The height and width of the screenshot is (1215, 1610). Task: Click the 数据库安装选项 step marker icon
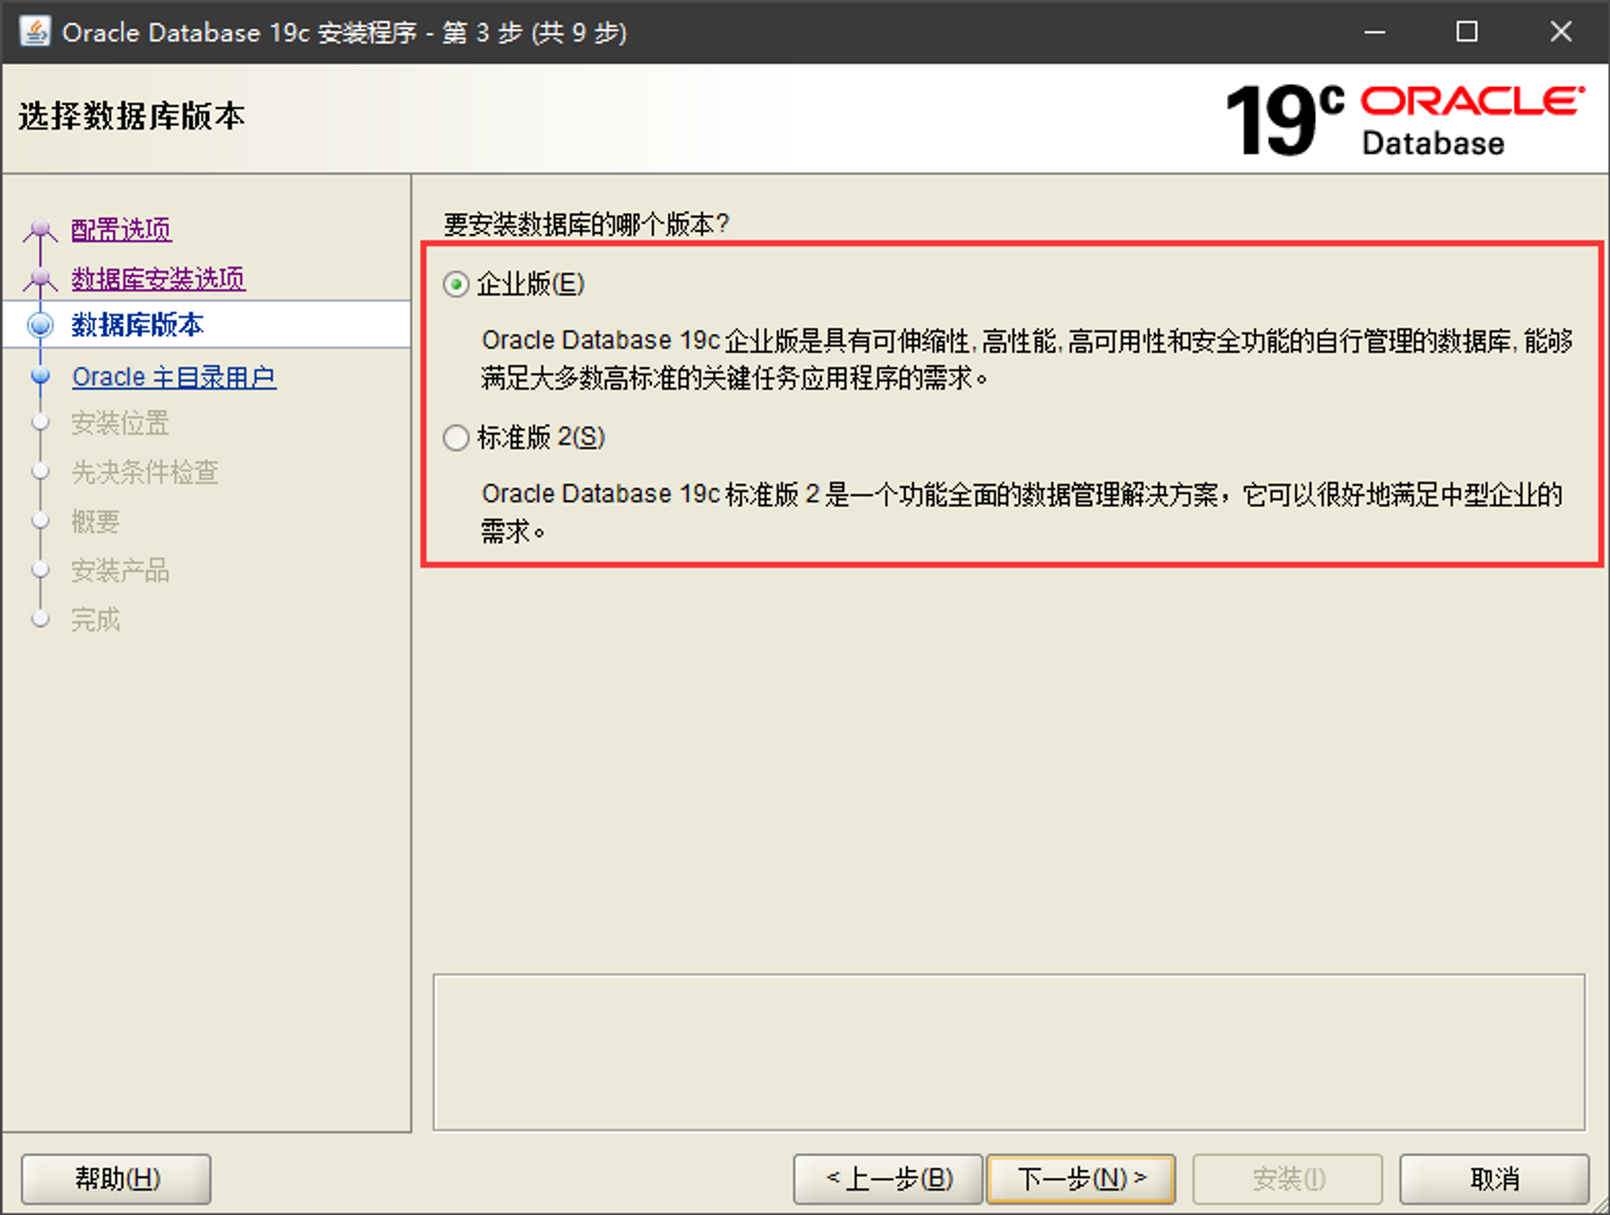tap(40, 279)
